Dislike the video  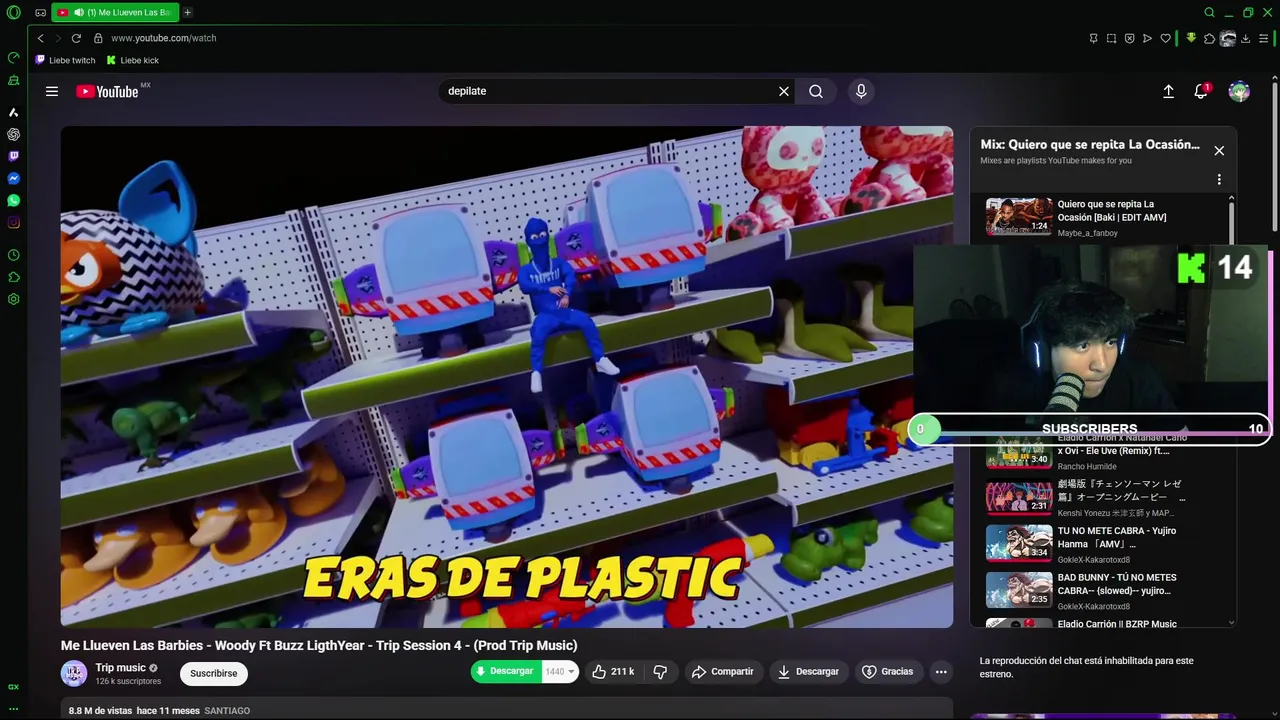click(x=660, y=672)
